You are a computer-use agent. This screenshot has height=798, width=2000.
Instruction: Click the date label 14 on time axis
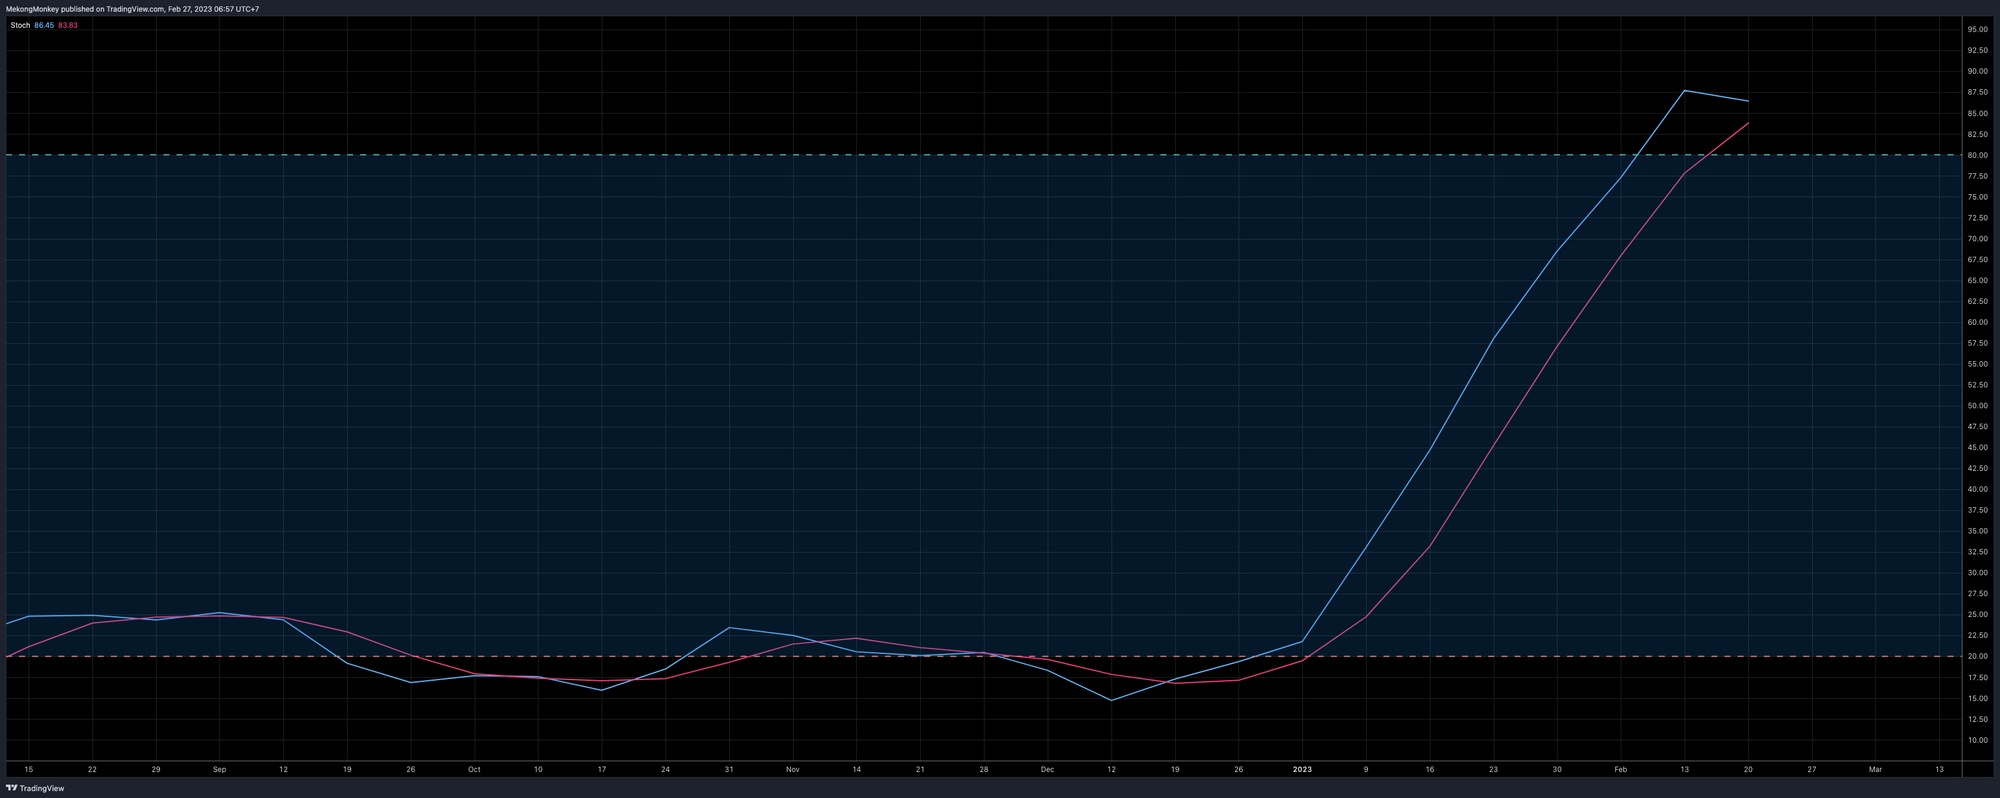click(856, 770)
